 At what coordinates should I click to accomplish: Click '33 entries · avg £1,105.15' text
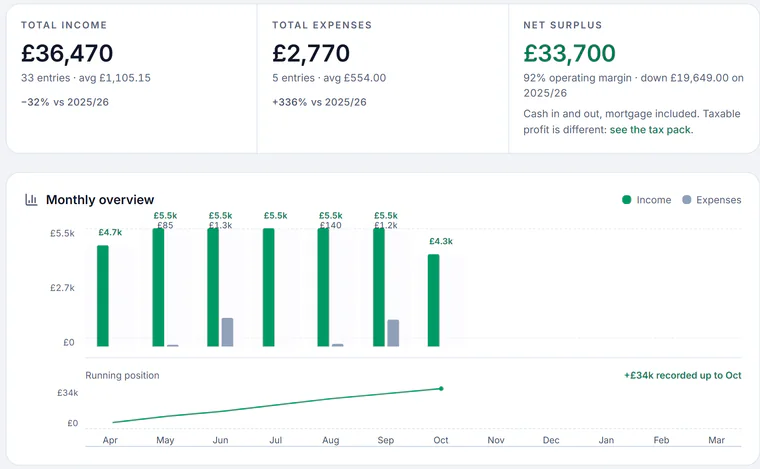point(86,78)
